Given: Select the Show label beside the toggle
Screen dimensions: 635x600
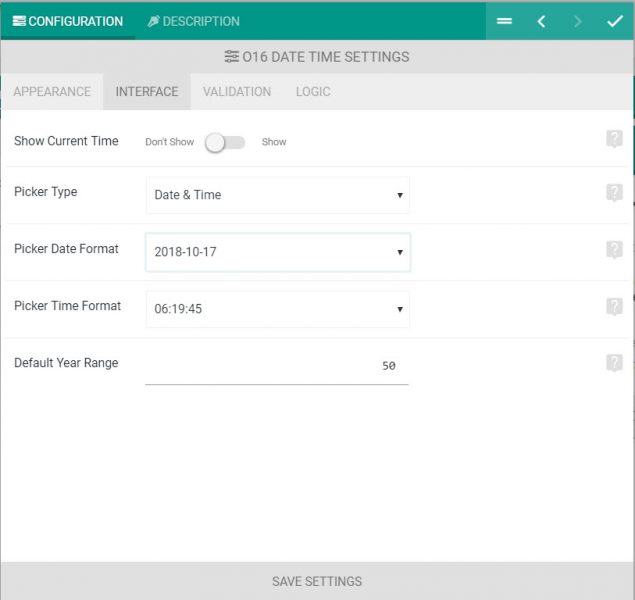Looking at the screenshot, I should (x=274, y=142).
